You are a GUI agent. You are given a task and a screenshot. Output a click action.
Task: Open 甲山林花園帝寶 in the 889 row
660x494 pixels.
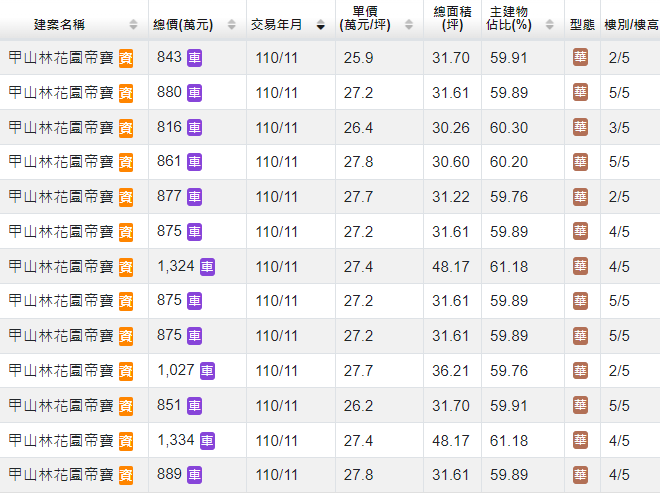click(x=61, y=475)
